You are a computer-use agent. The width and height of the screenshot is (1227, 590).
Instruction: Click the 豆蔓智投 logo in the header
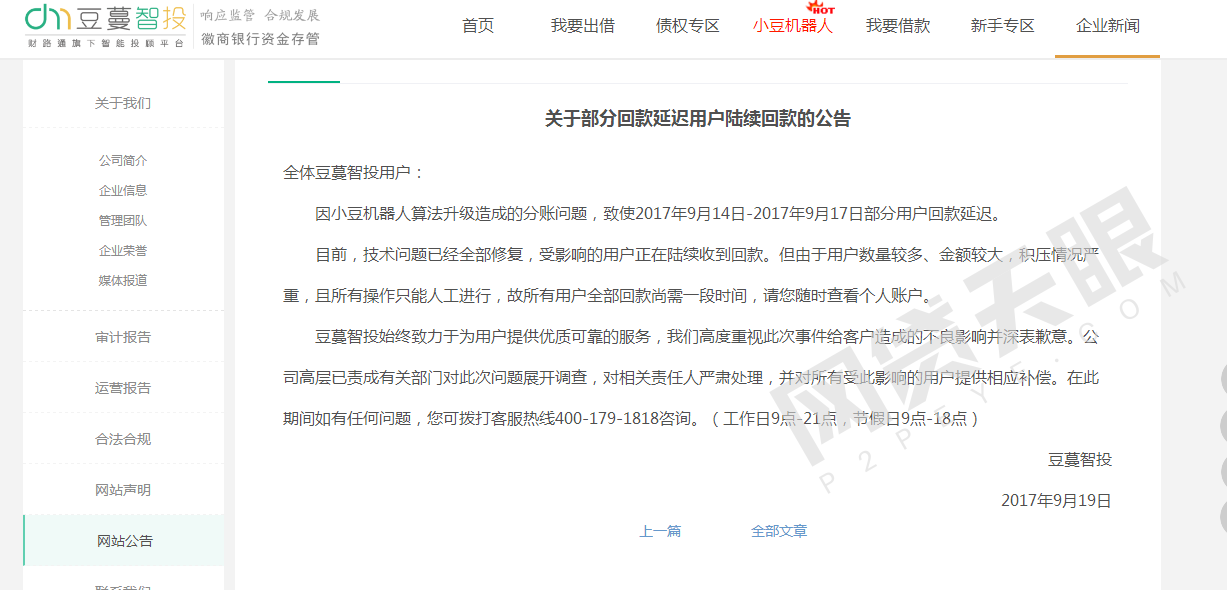pos(106,27)
